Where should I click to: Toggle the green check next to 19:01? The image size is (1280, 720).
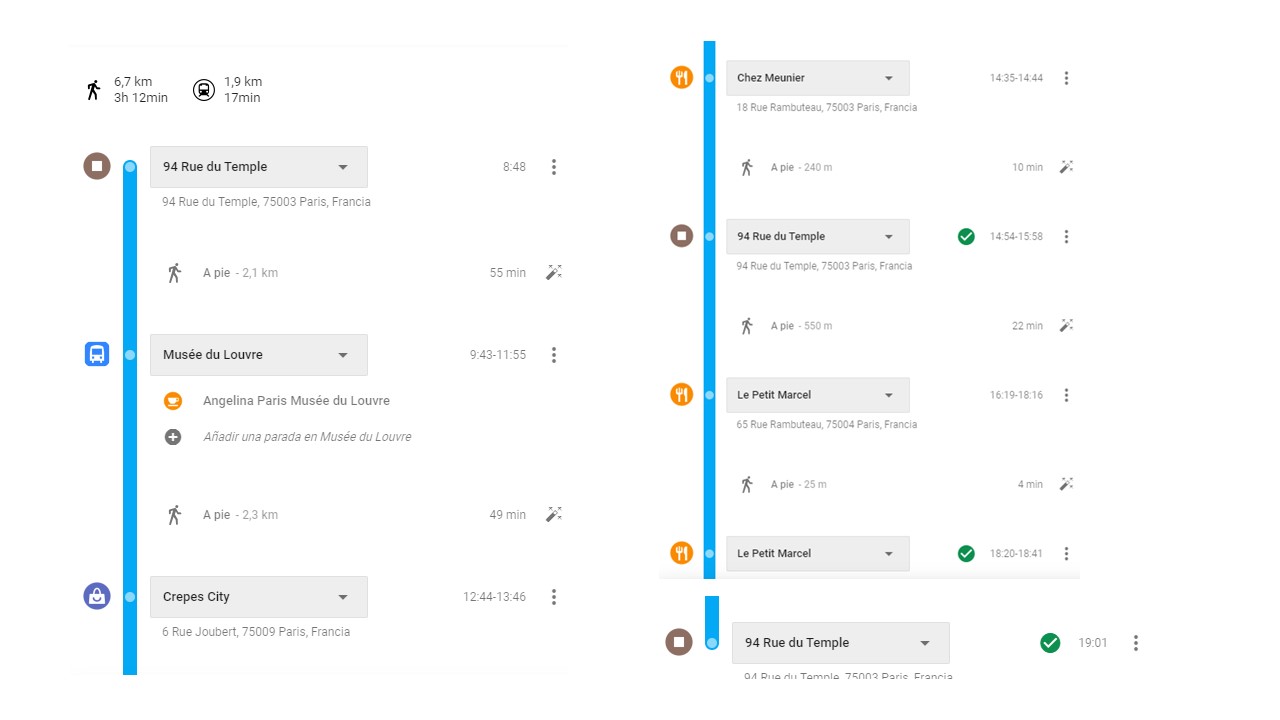click(x=1050, y=643)
